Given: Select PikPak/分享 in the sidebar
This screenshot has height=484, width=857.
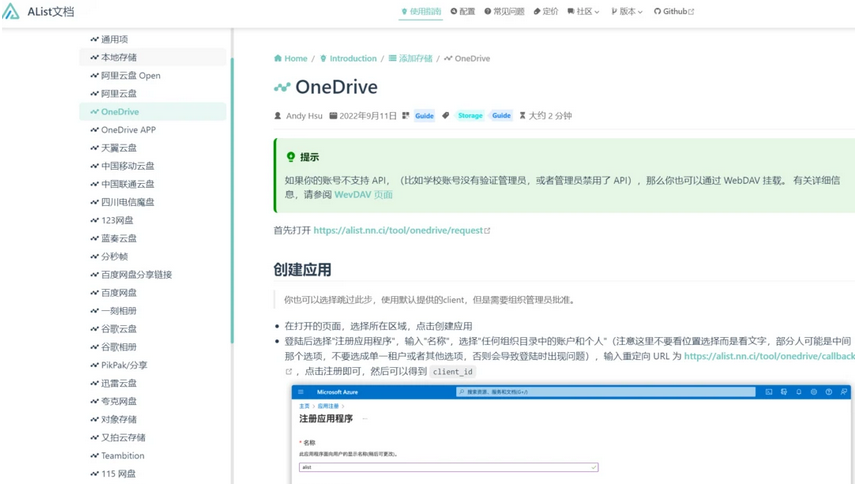Looking at the screenshot, I should click(x=152, y=365).
